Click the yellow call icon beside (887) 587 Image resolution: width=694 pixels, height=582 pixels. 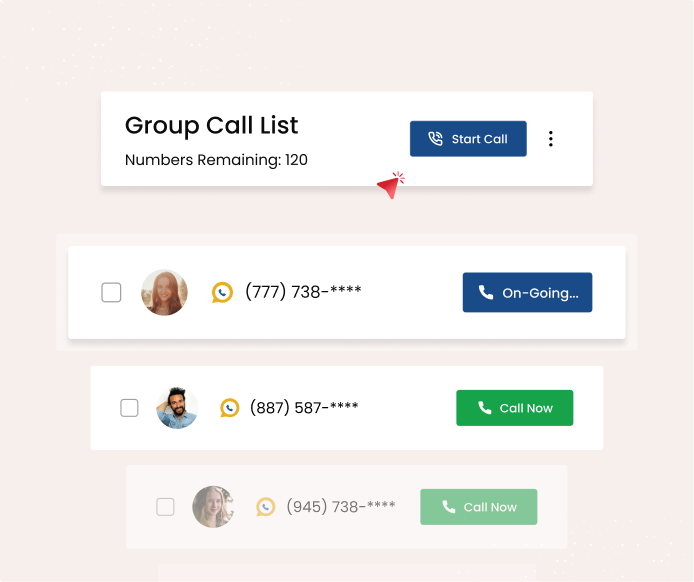tap(230, 408)
